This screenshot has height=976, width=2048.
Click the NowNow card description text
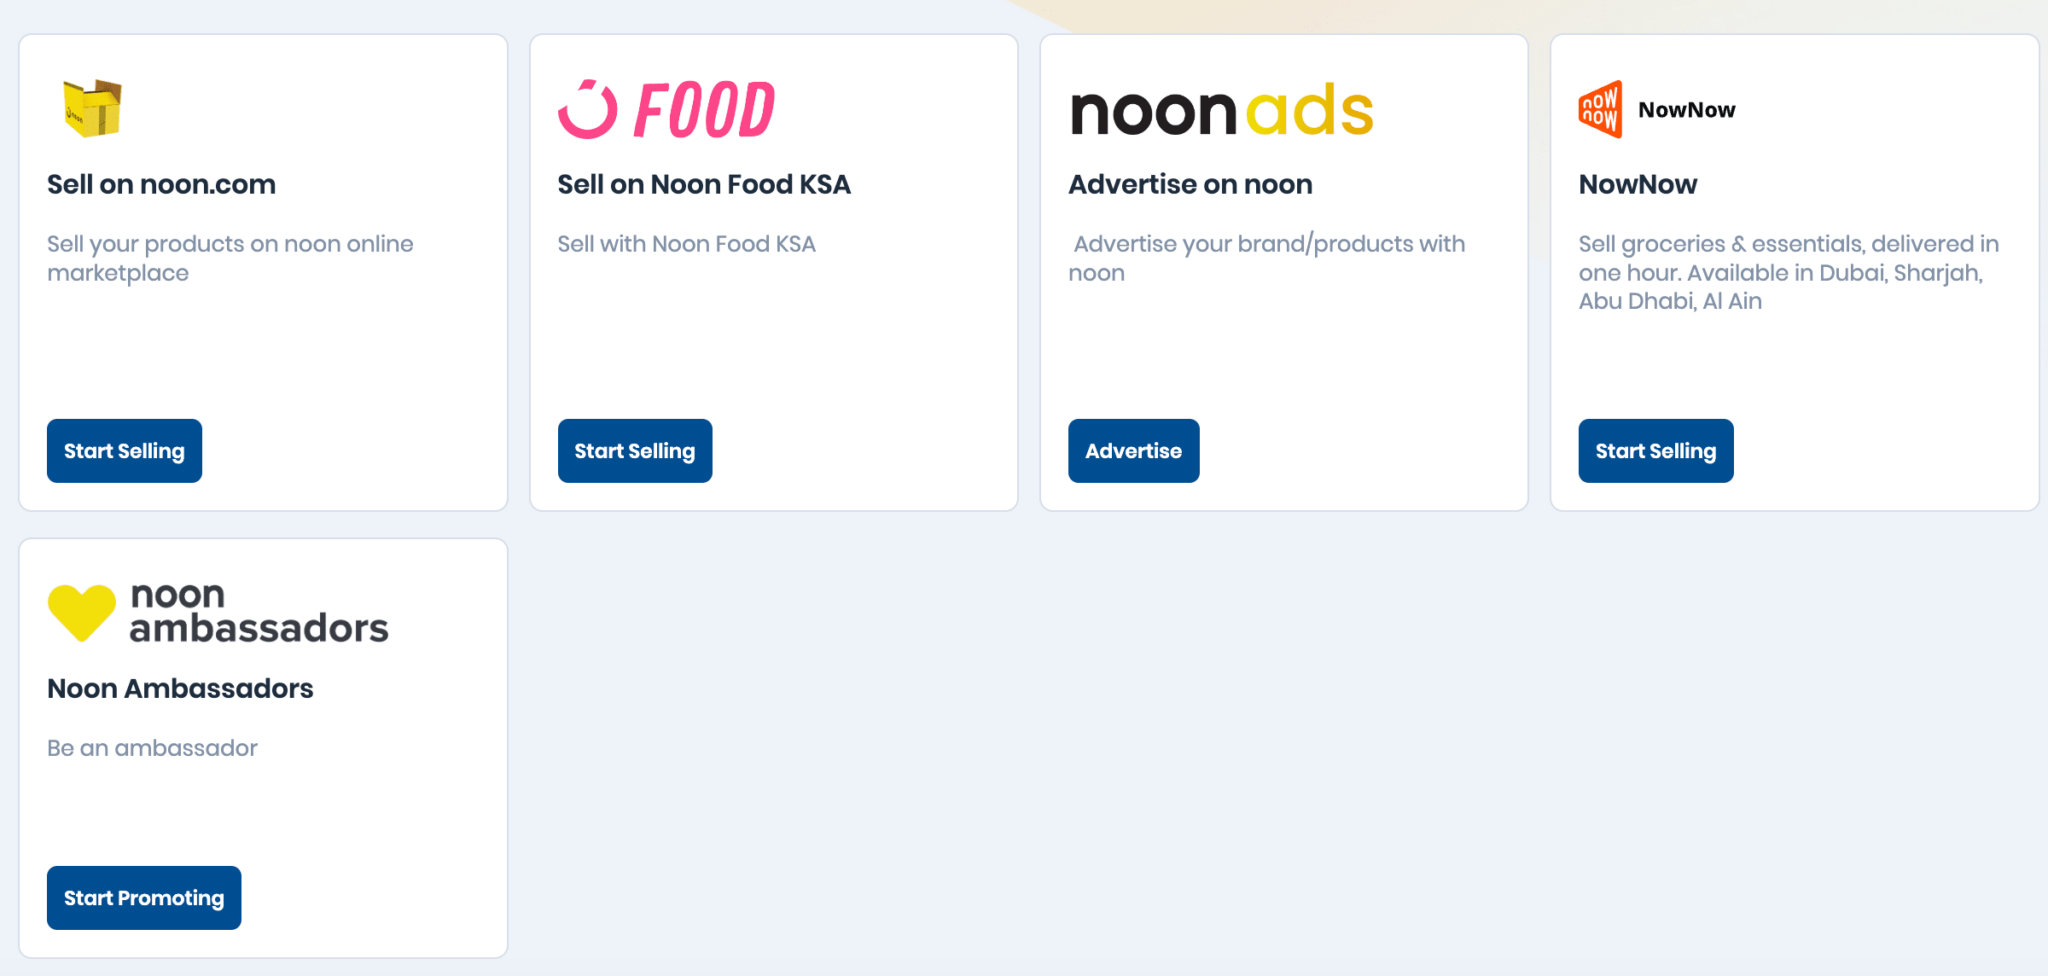pyautogui.click(x=1787, y=272)
